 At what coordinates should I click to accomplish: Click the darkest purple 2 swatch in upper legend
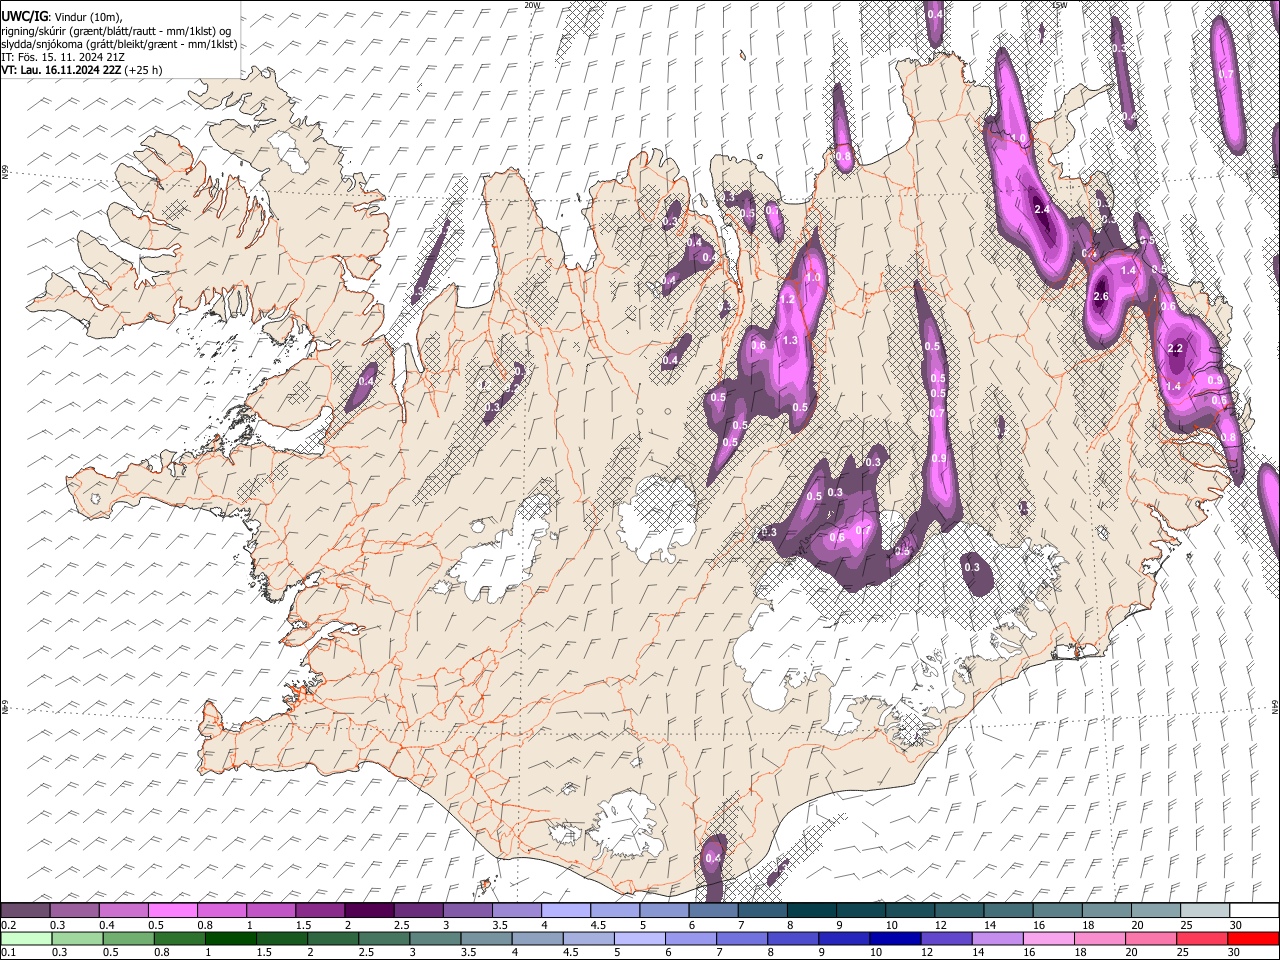[x=368, y=911]
